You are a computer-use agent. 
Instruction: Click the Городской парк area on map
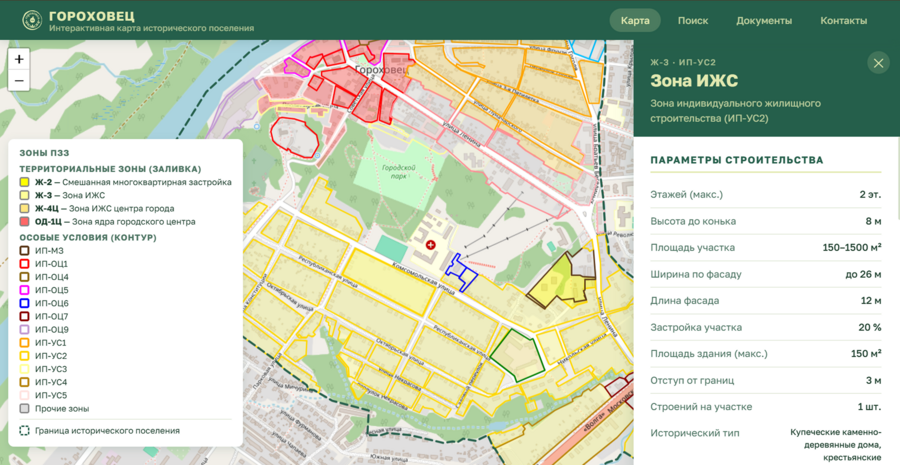(398, 172)
